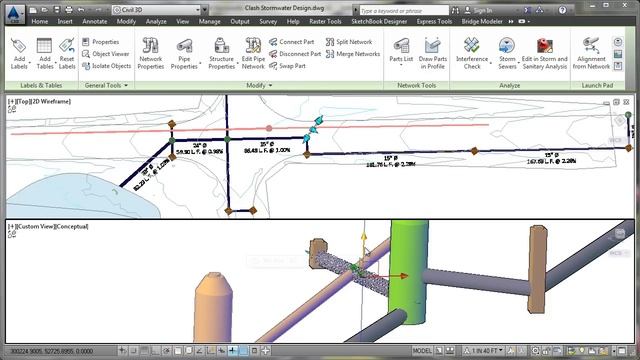Toggle Clean Screen icon in status bar

[622, 351]
